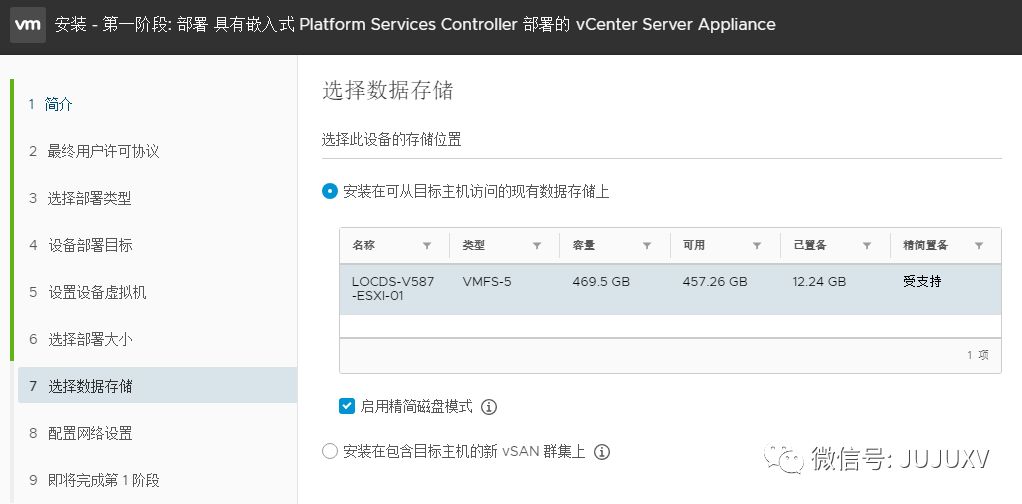
Task: Select step 8 配置网络设置
Action: pyautogui.click(x=89, y=433)
